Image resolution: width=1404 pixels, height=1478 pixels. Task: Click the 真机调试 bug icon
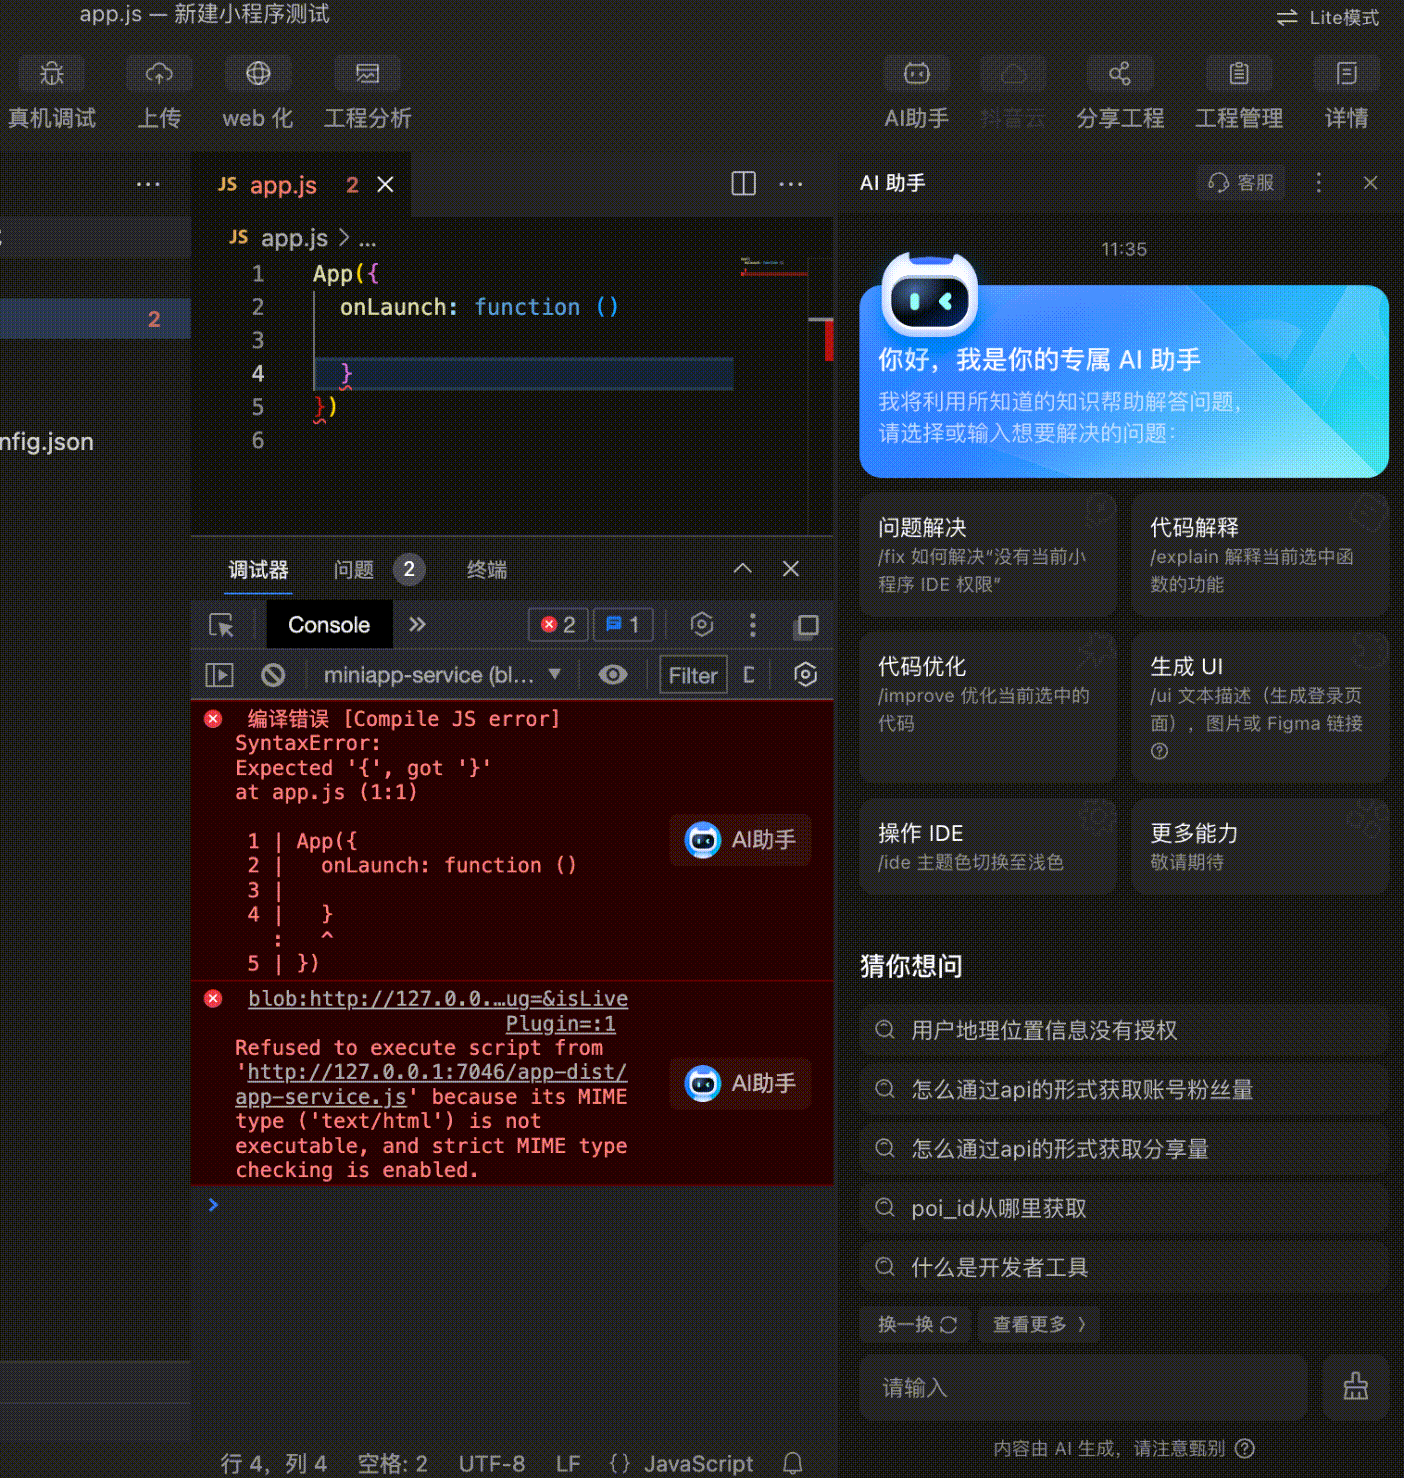click(x=52, y=74)
